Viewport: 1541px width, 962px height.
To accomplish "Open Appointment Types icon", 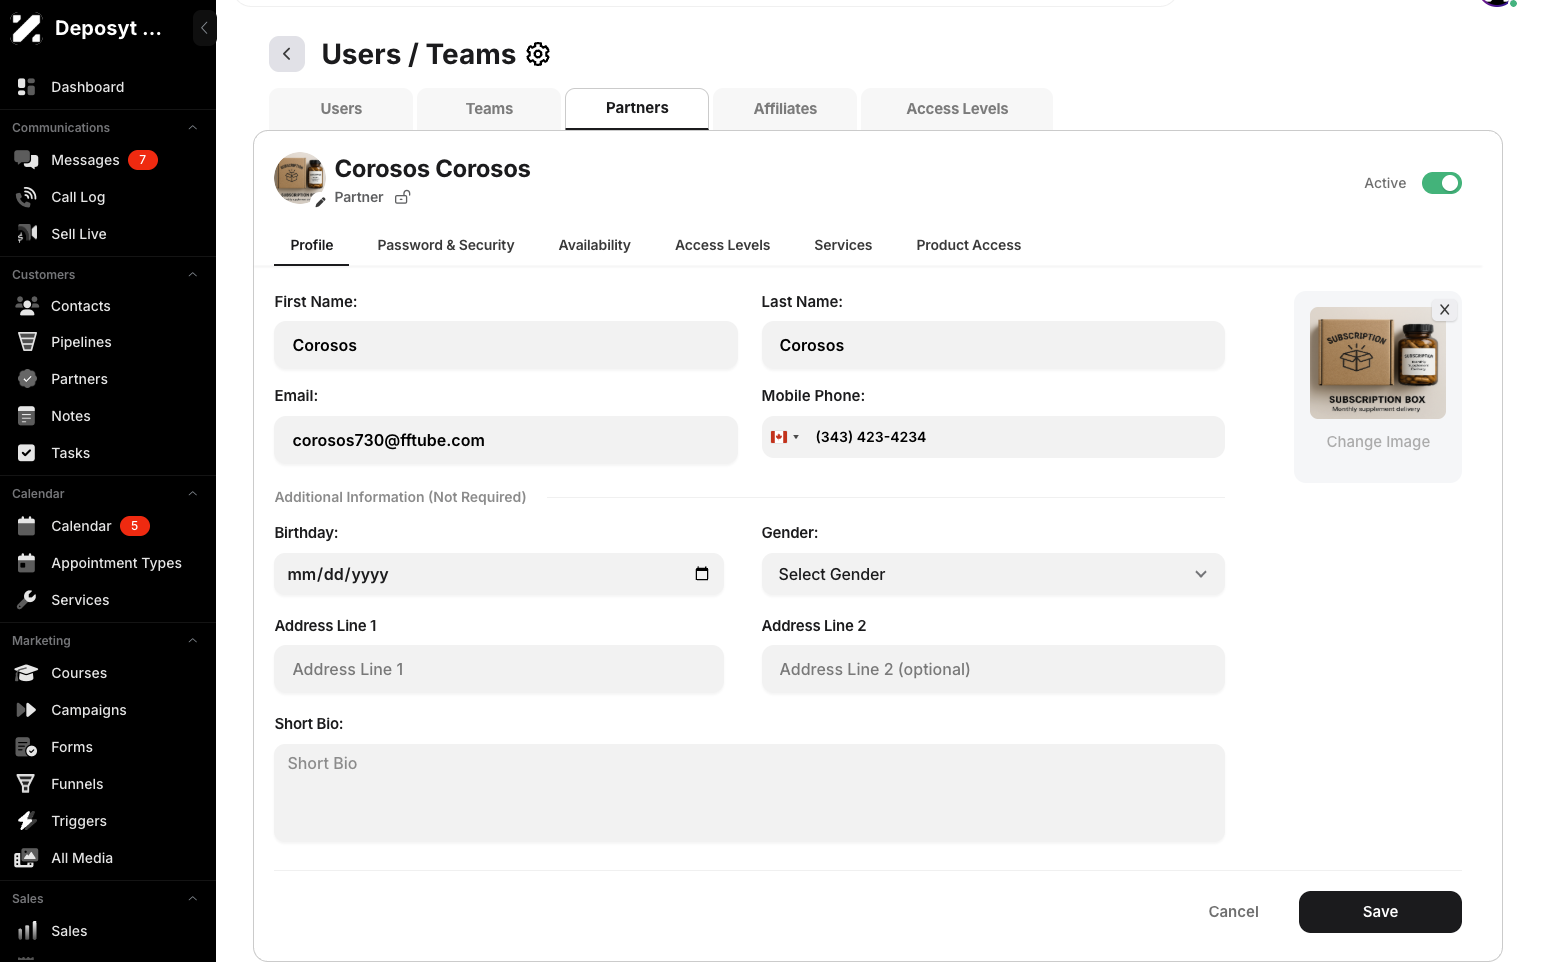I will (x=27, y=563).
